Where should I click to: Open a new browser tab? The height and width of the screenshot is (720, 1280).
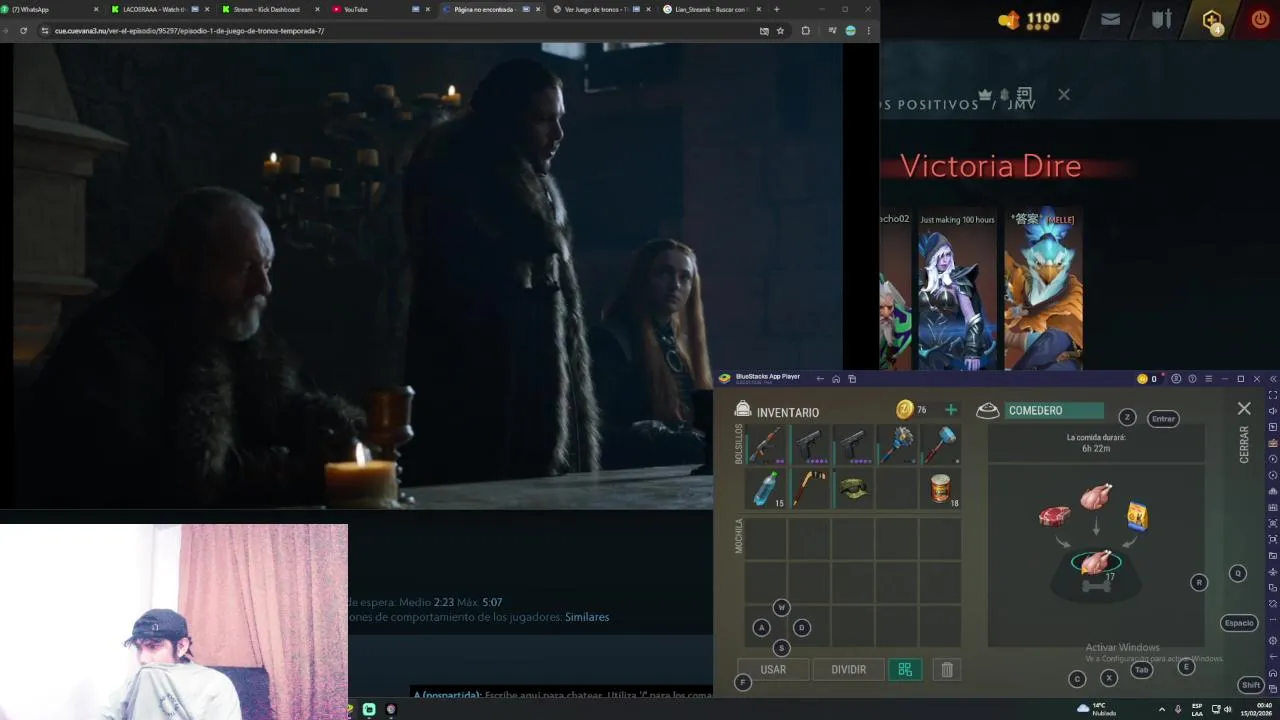point(777,9)
